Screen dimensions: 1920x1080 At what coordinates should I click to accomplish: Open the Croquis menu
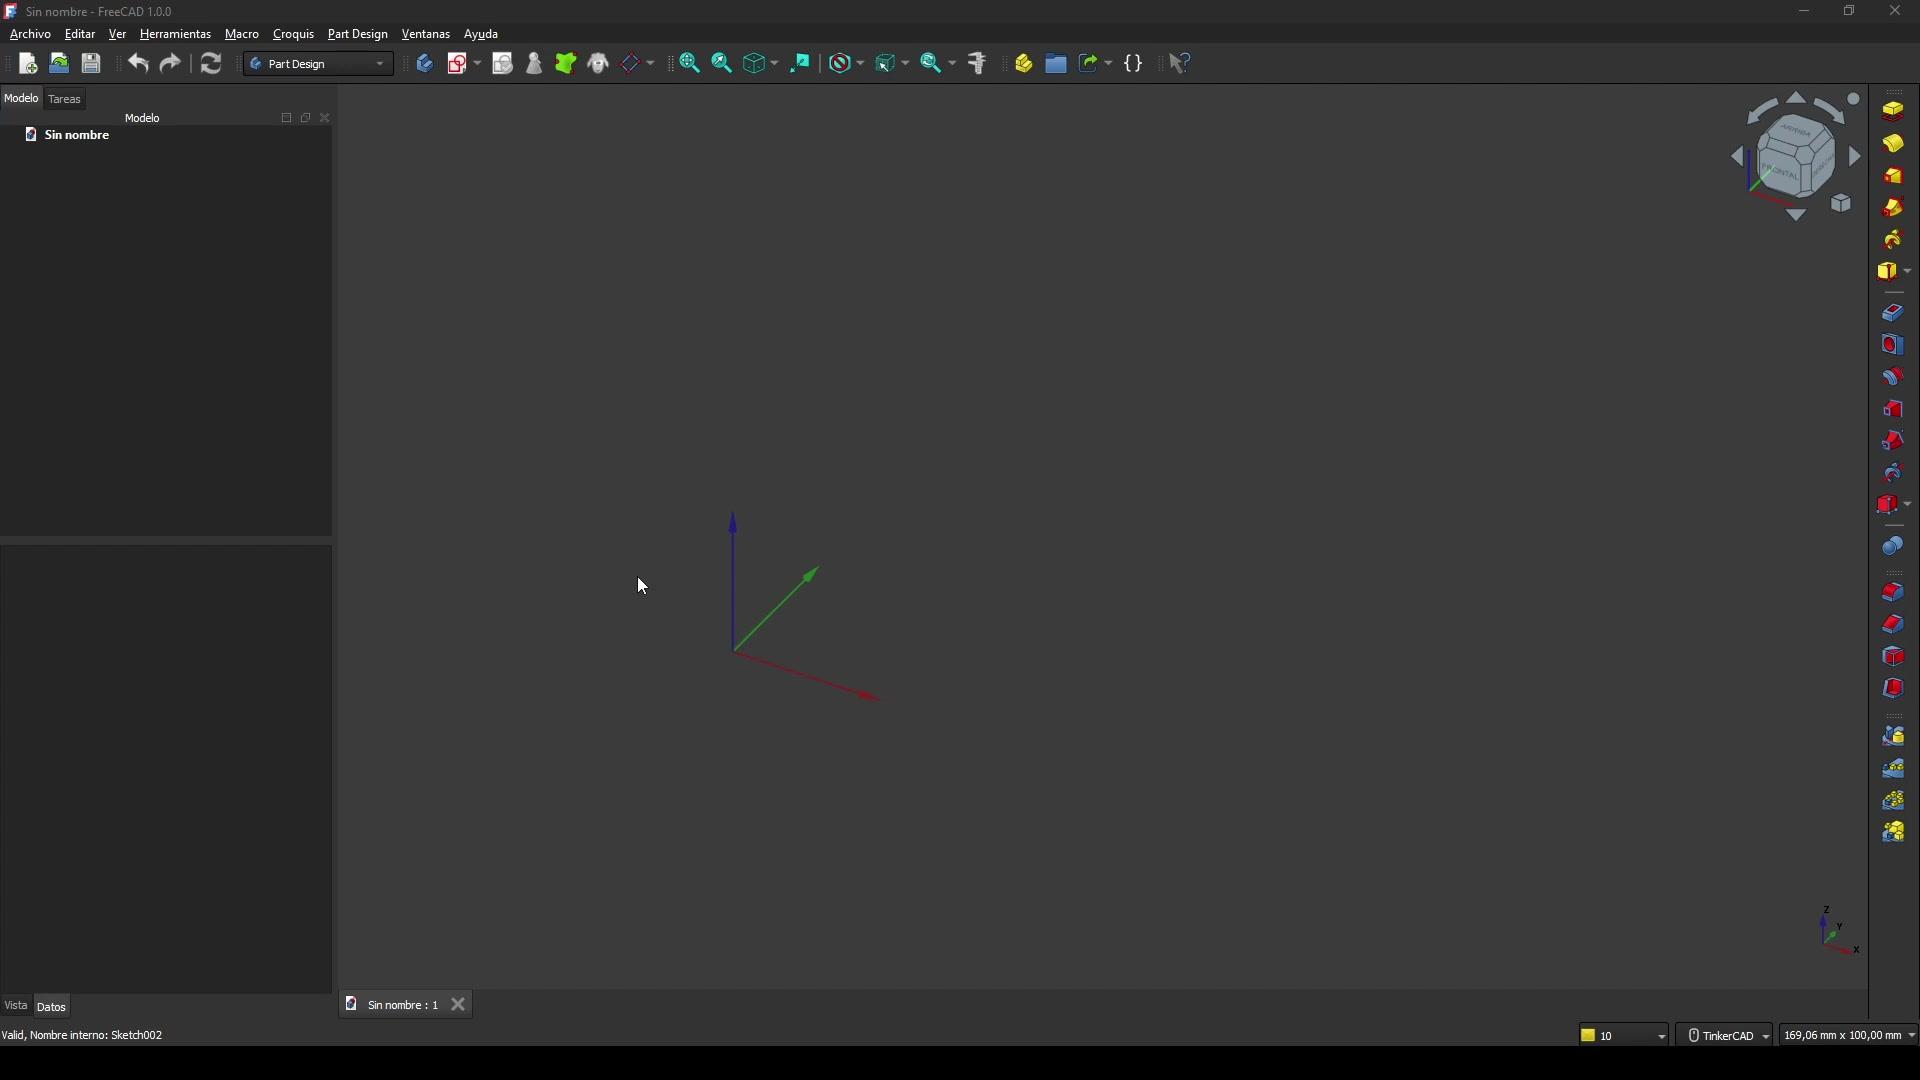(294, 34)
